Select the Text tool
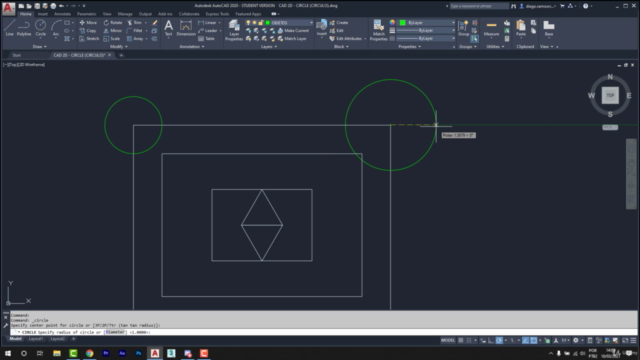The height and width of the screenshot is (360, 640). (x=168, y=28)
